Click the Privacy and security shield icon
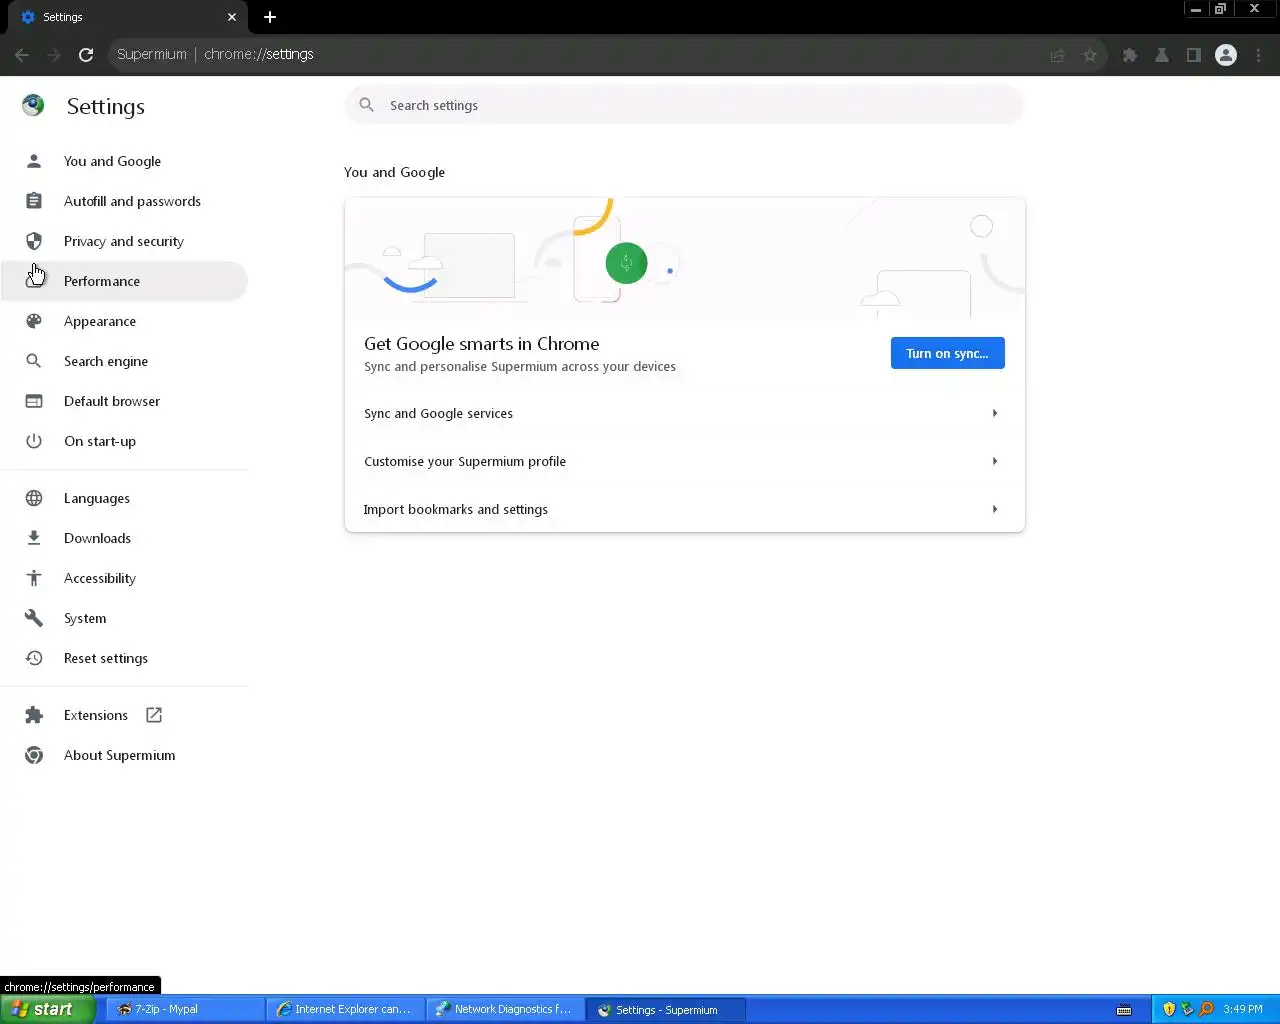The width and height of the screenshot is (1280, 1024). (34, 241)
